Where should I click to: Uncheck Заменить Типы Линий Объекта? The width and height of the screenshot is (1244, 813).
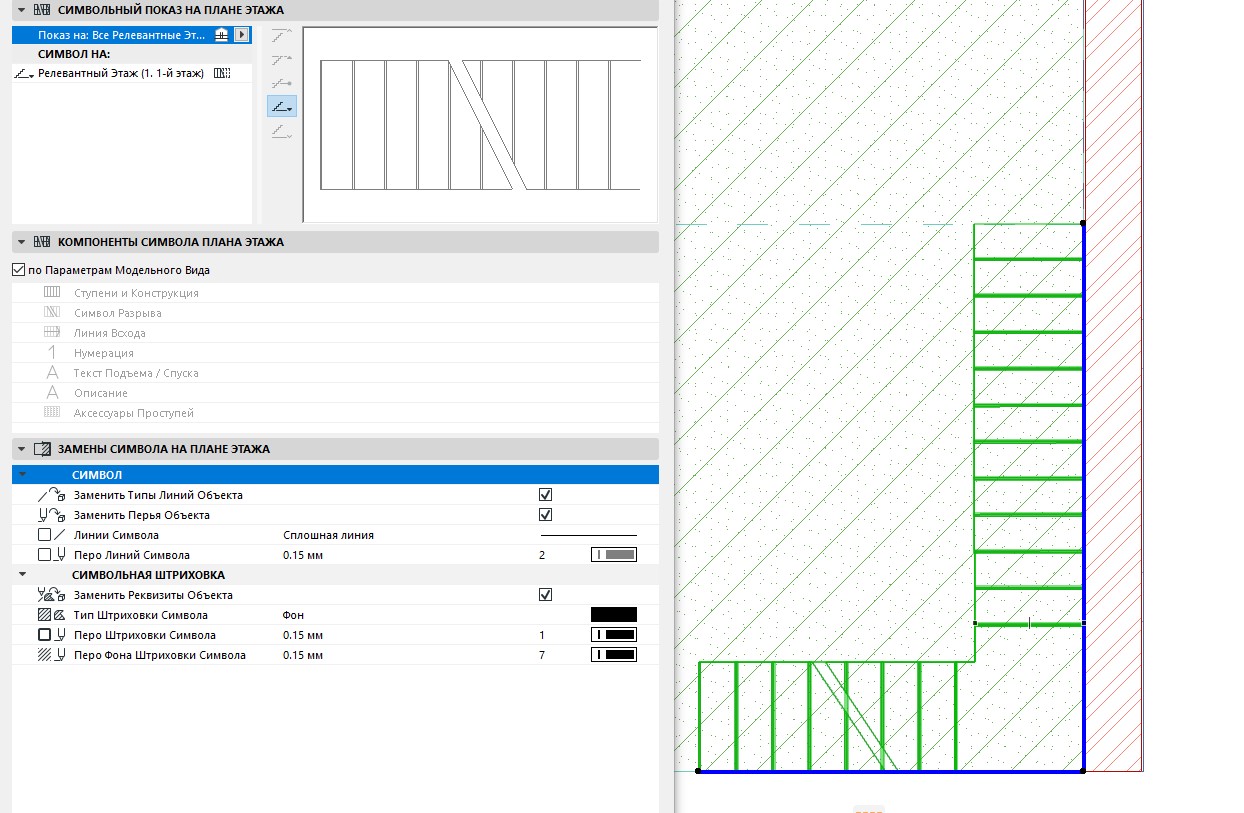click(545, 495)
